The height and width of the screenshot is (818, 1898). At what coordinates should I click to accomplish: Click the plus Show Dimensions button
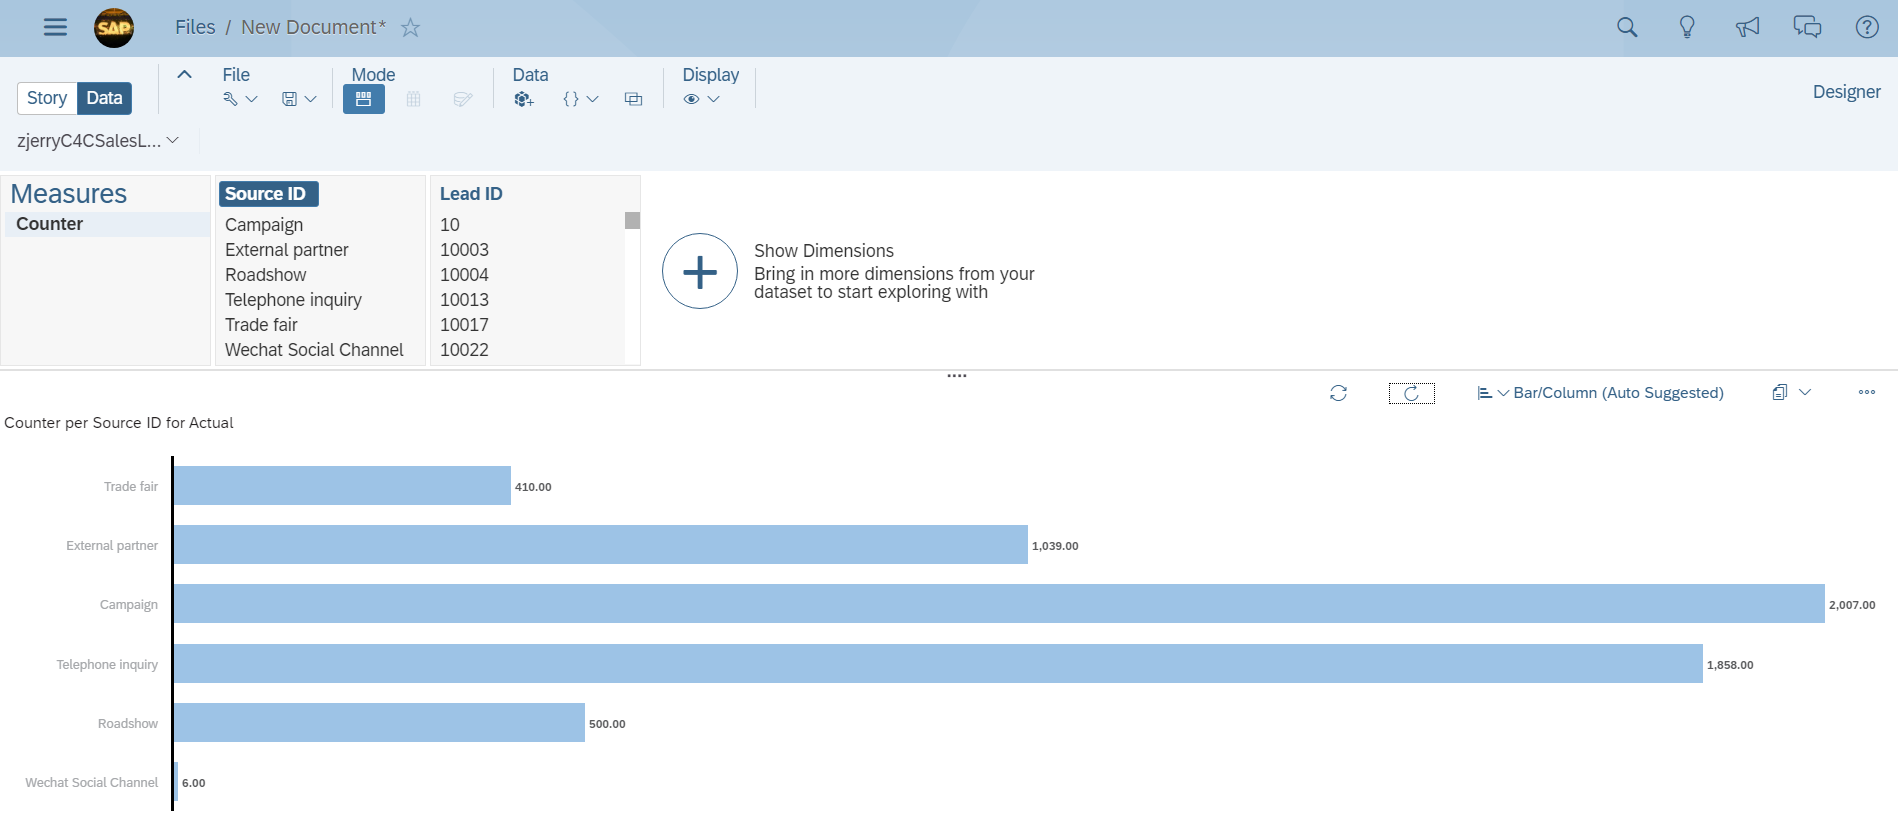coord(700,271)
